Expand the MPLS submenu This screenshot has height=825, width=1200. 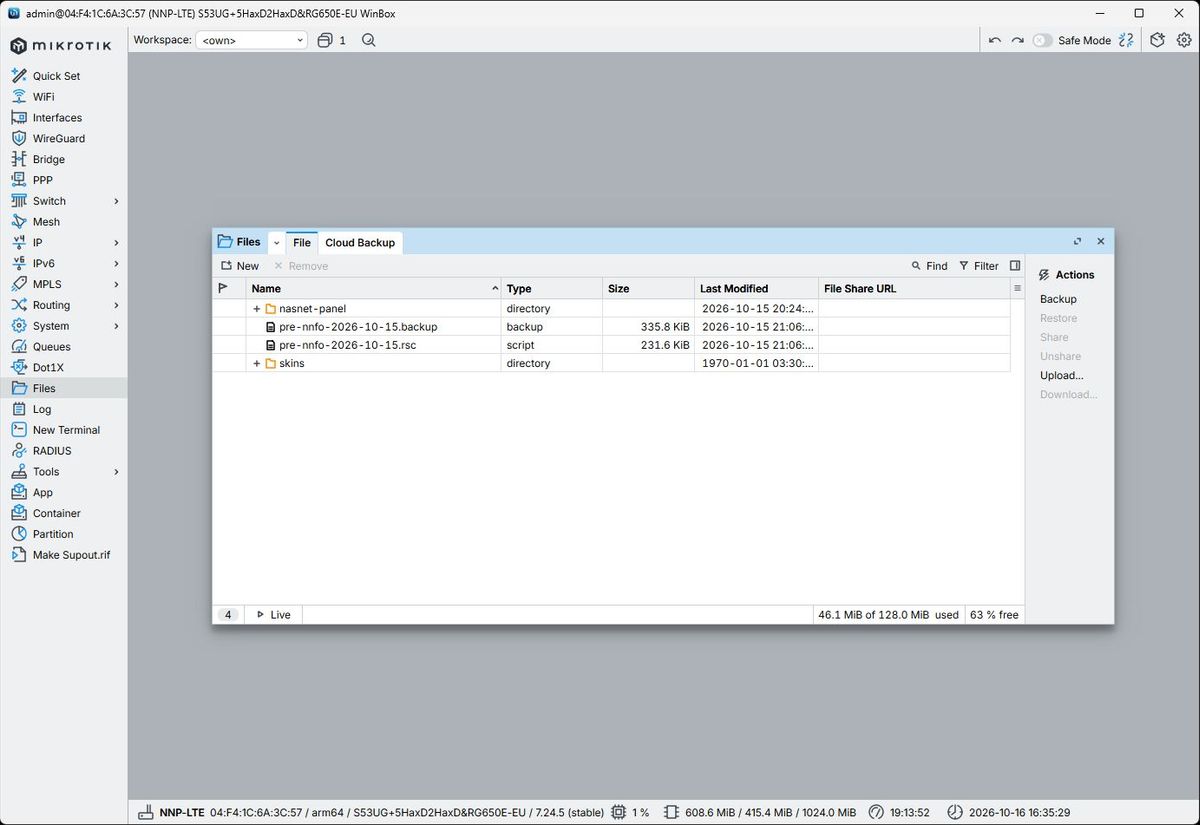[116, 284]
